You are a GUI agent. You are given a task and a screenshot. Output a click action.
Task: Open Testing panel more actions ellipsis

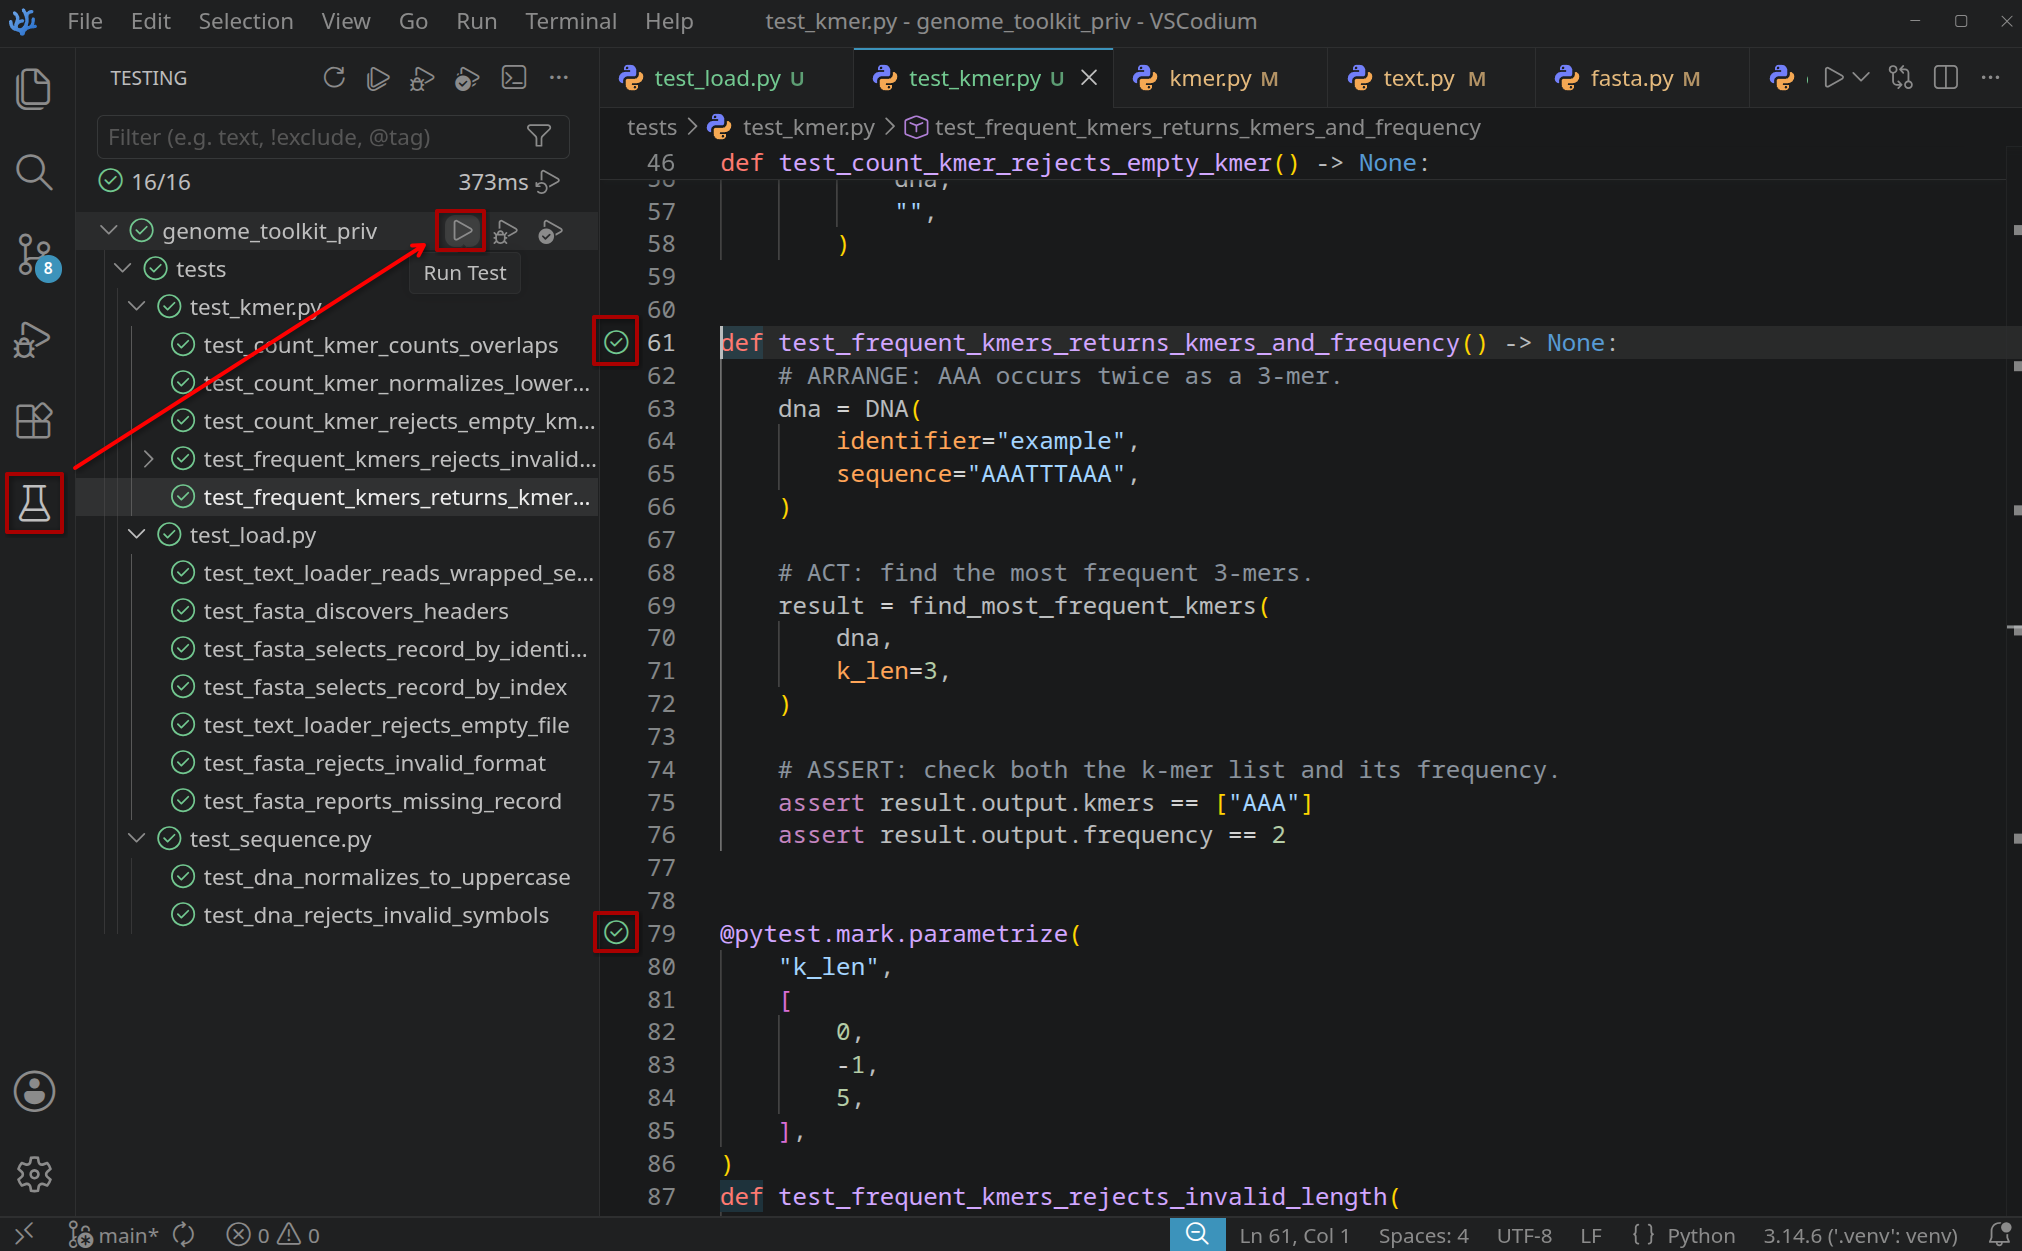[559, 78]
